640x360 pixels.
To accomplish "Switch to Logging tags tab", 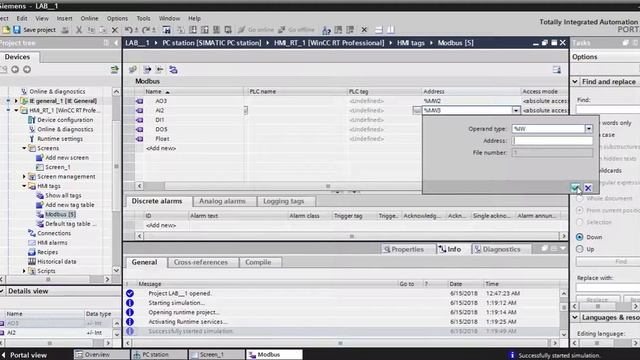I will tap(283, 201).
